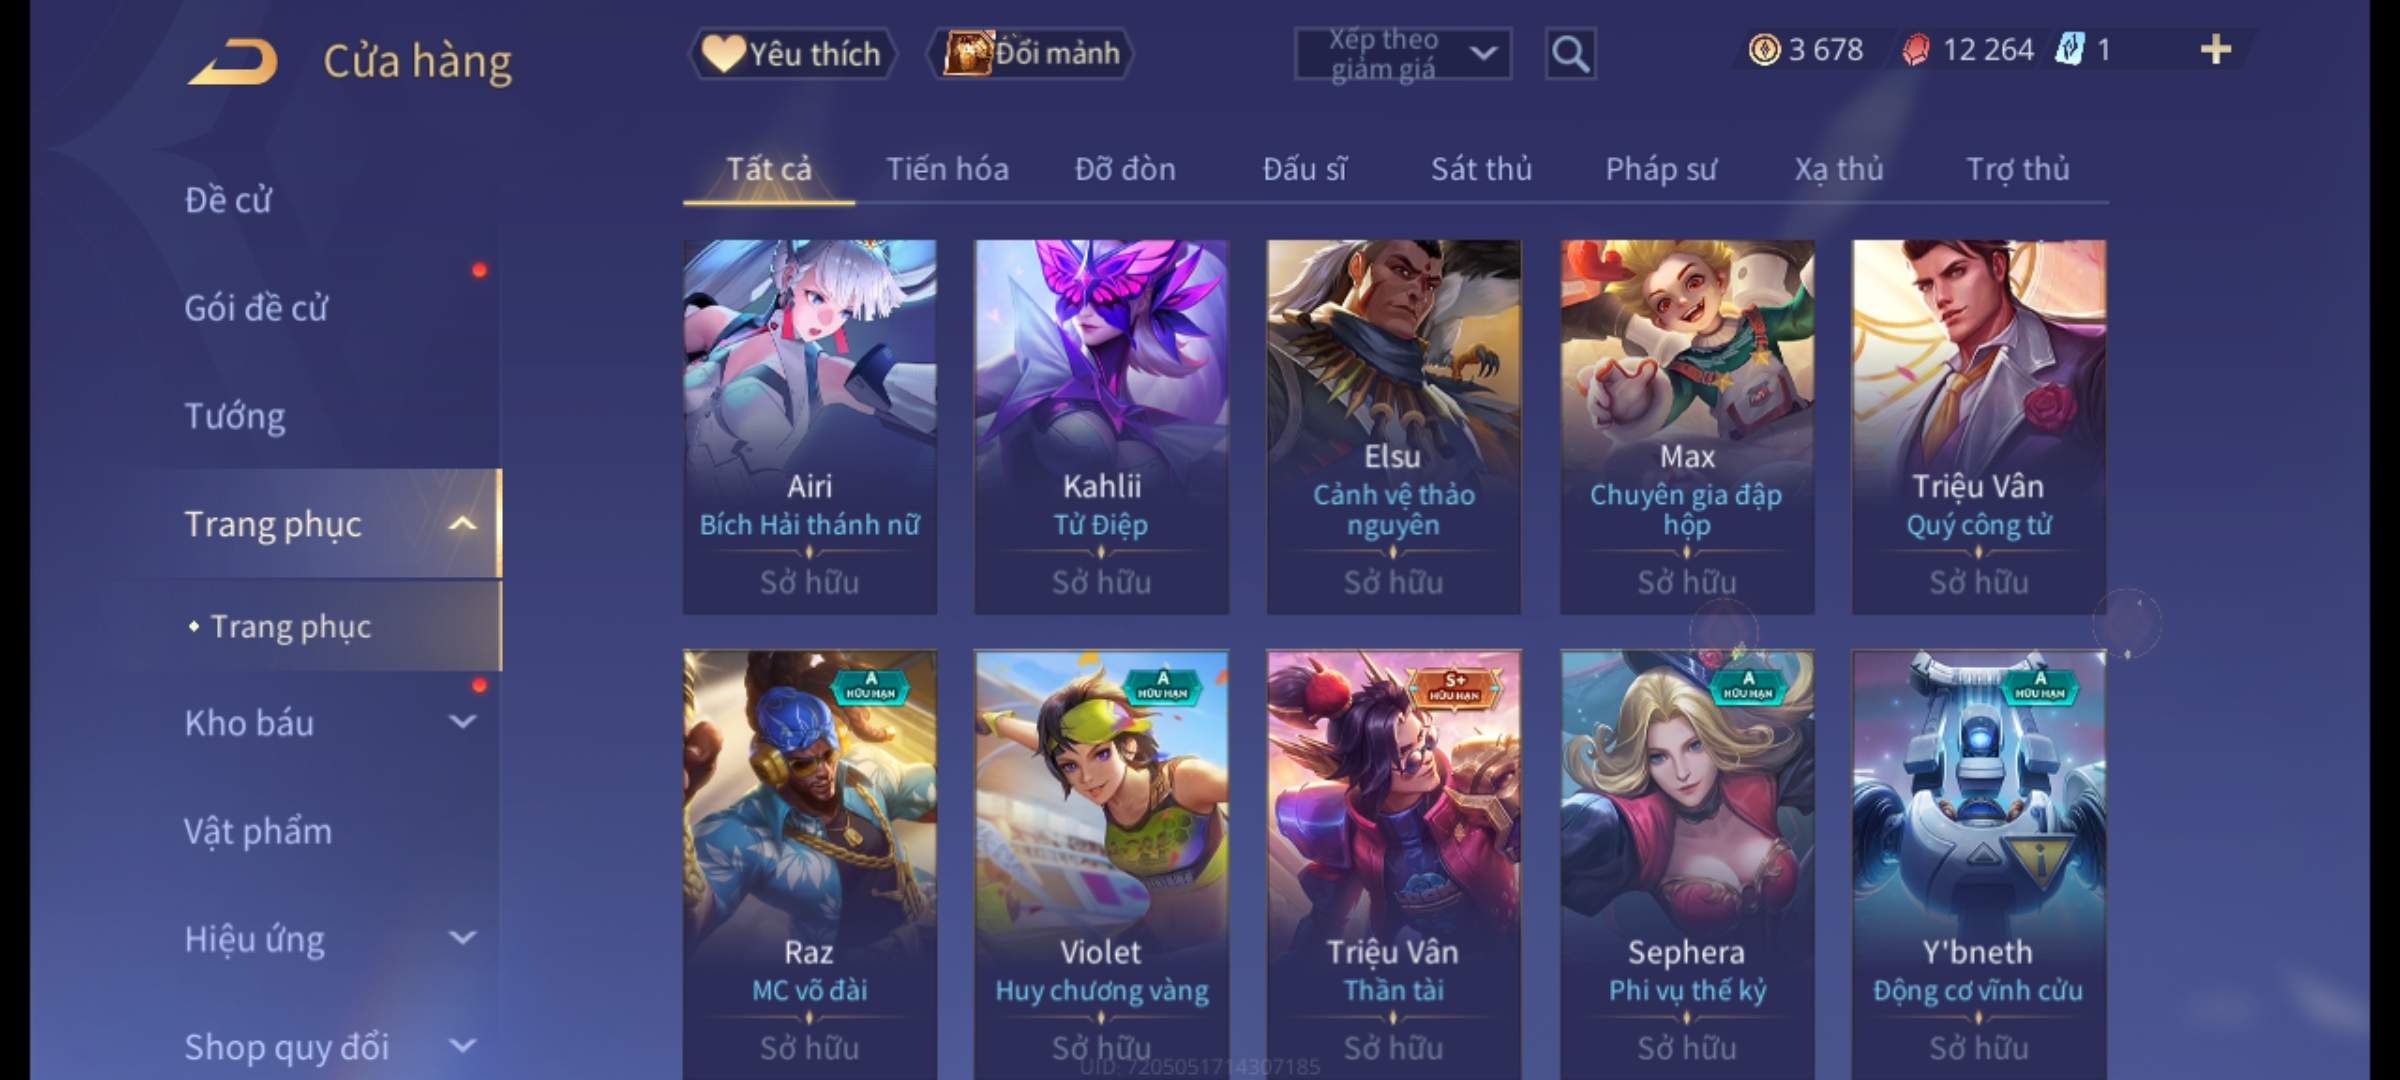
Task: Click the plus icon to add currency
Action: click(x=2216, y=49)
